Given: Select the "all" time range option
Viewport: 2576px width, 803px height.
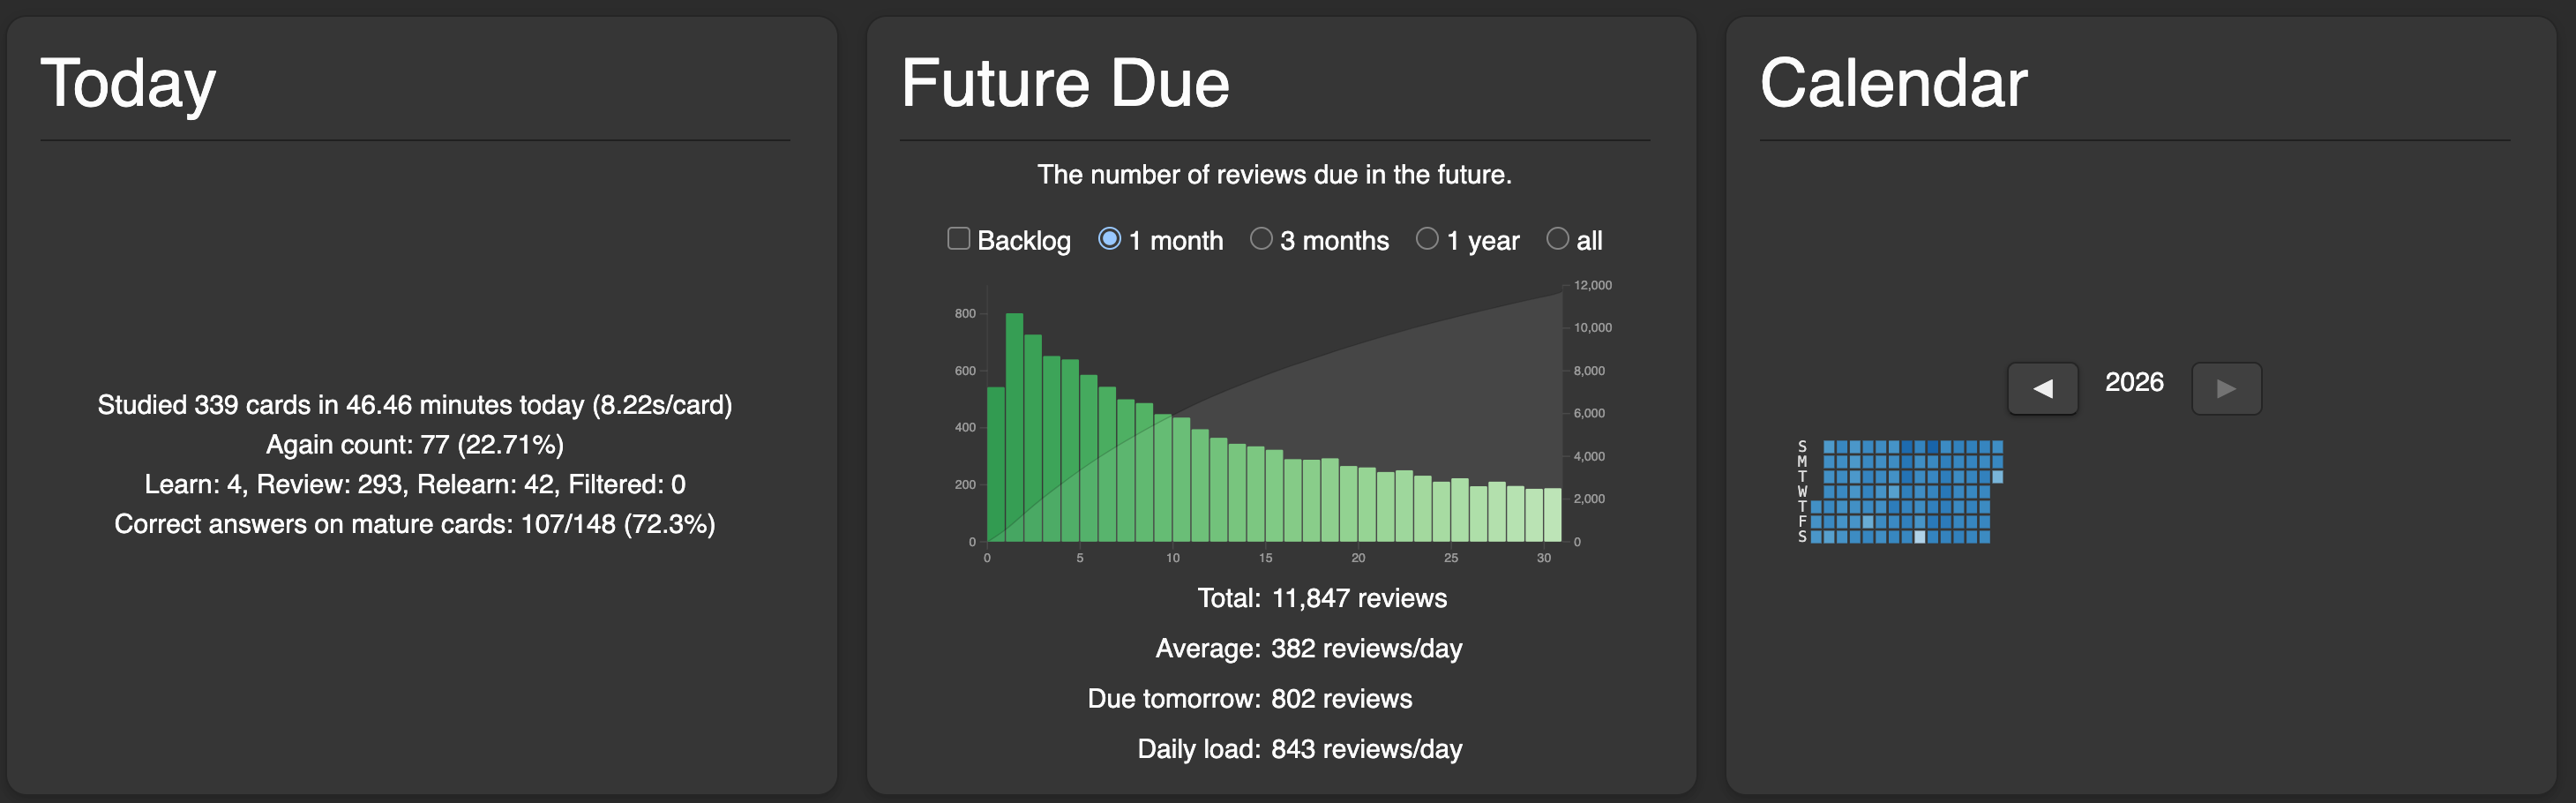Looking at the screenshot, I should (x=1557, y=239).
